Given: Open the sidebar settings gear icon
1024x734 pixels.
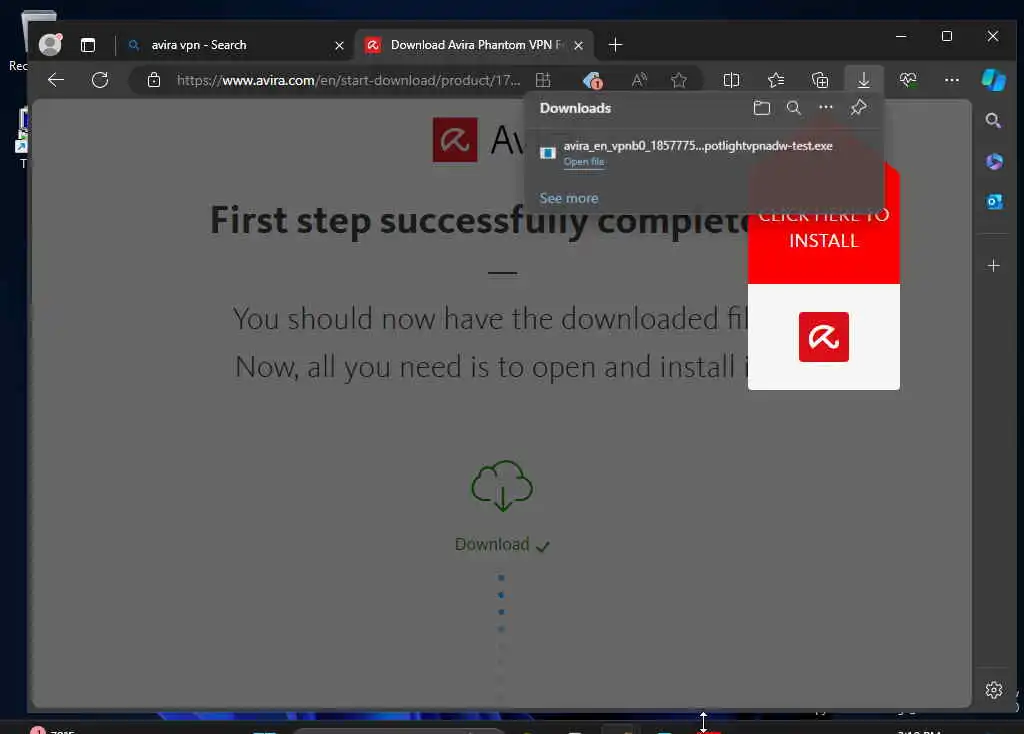Looking at the screenshot, I should (x=993, y=690).
